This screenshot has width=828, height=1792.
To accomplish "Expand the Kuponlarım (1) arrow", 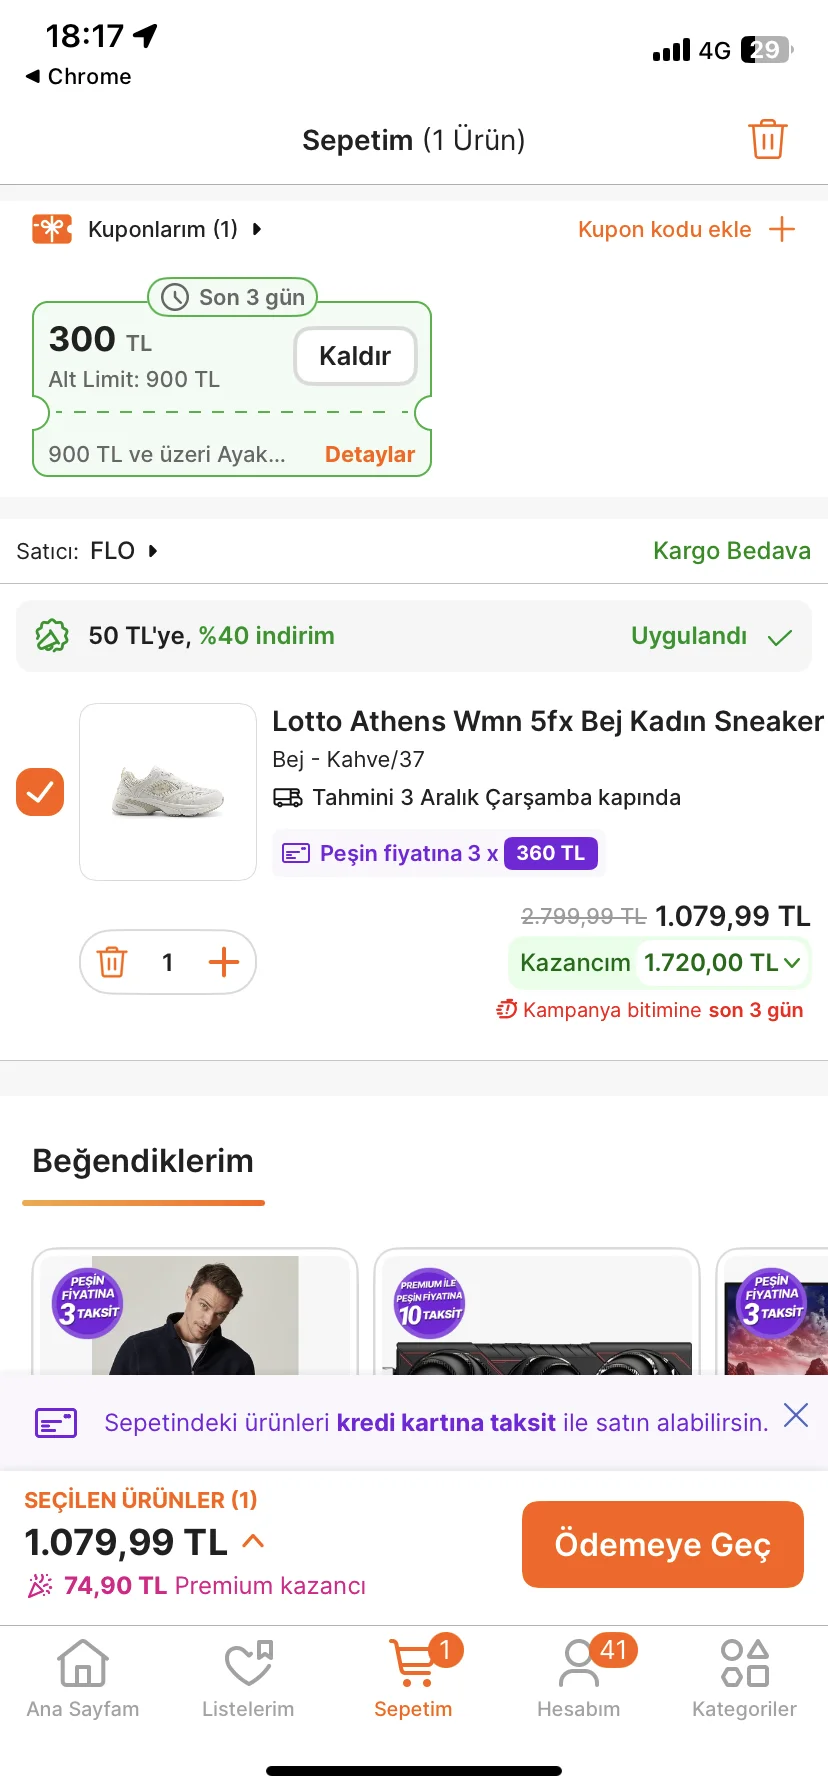I will [x=257, y=229].
